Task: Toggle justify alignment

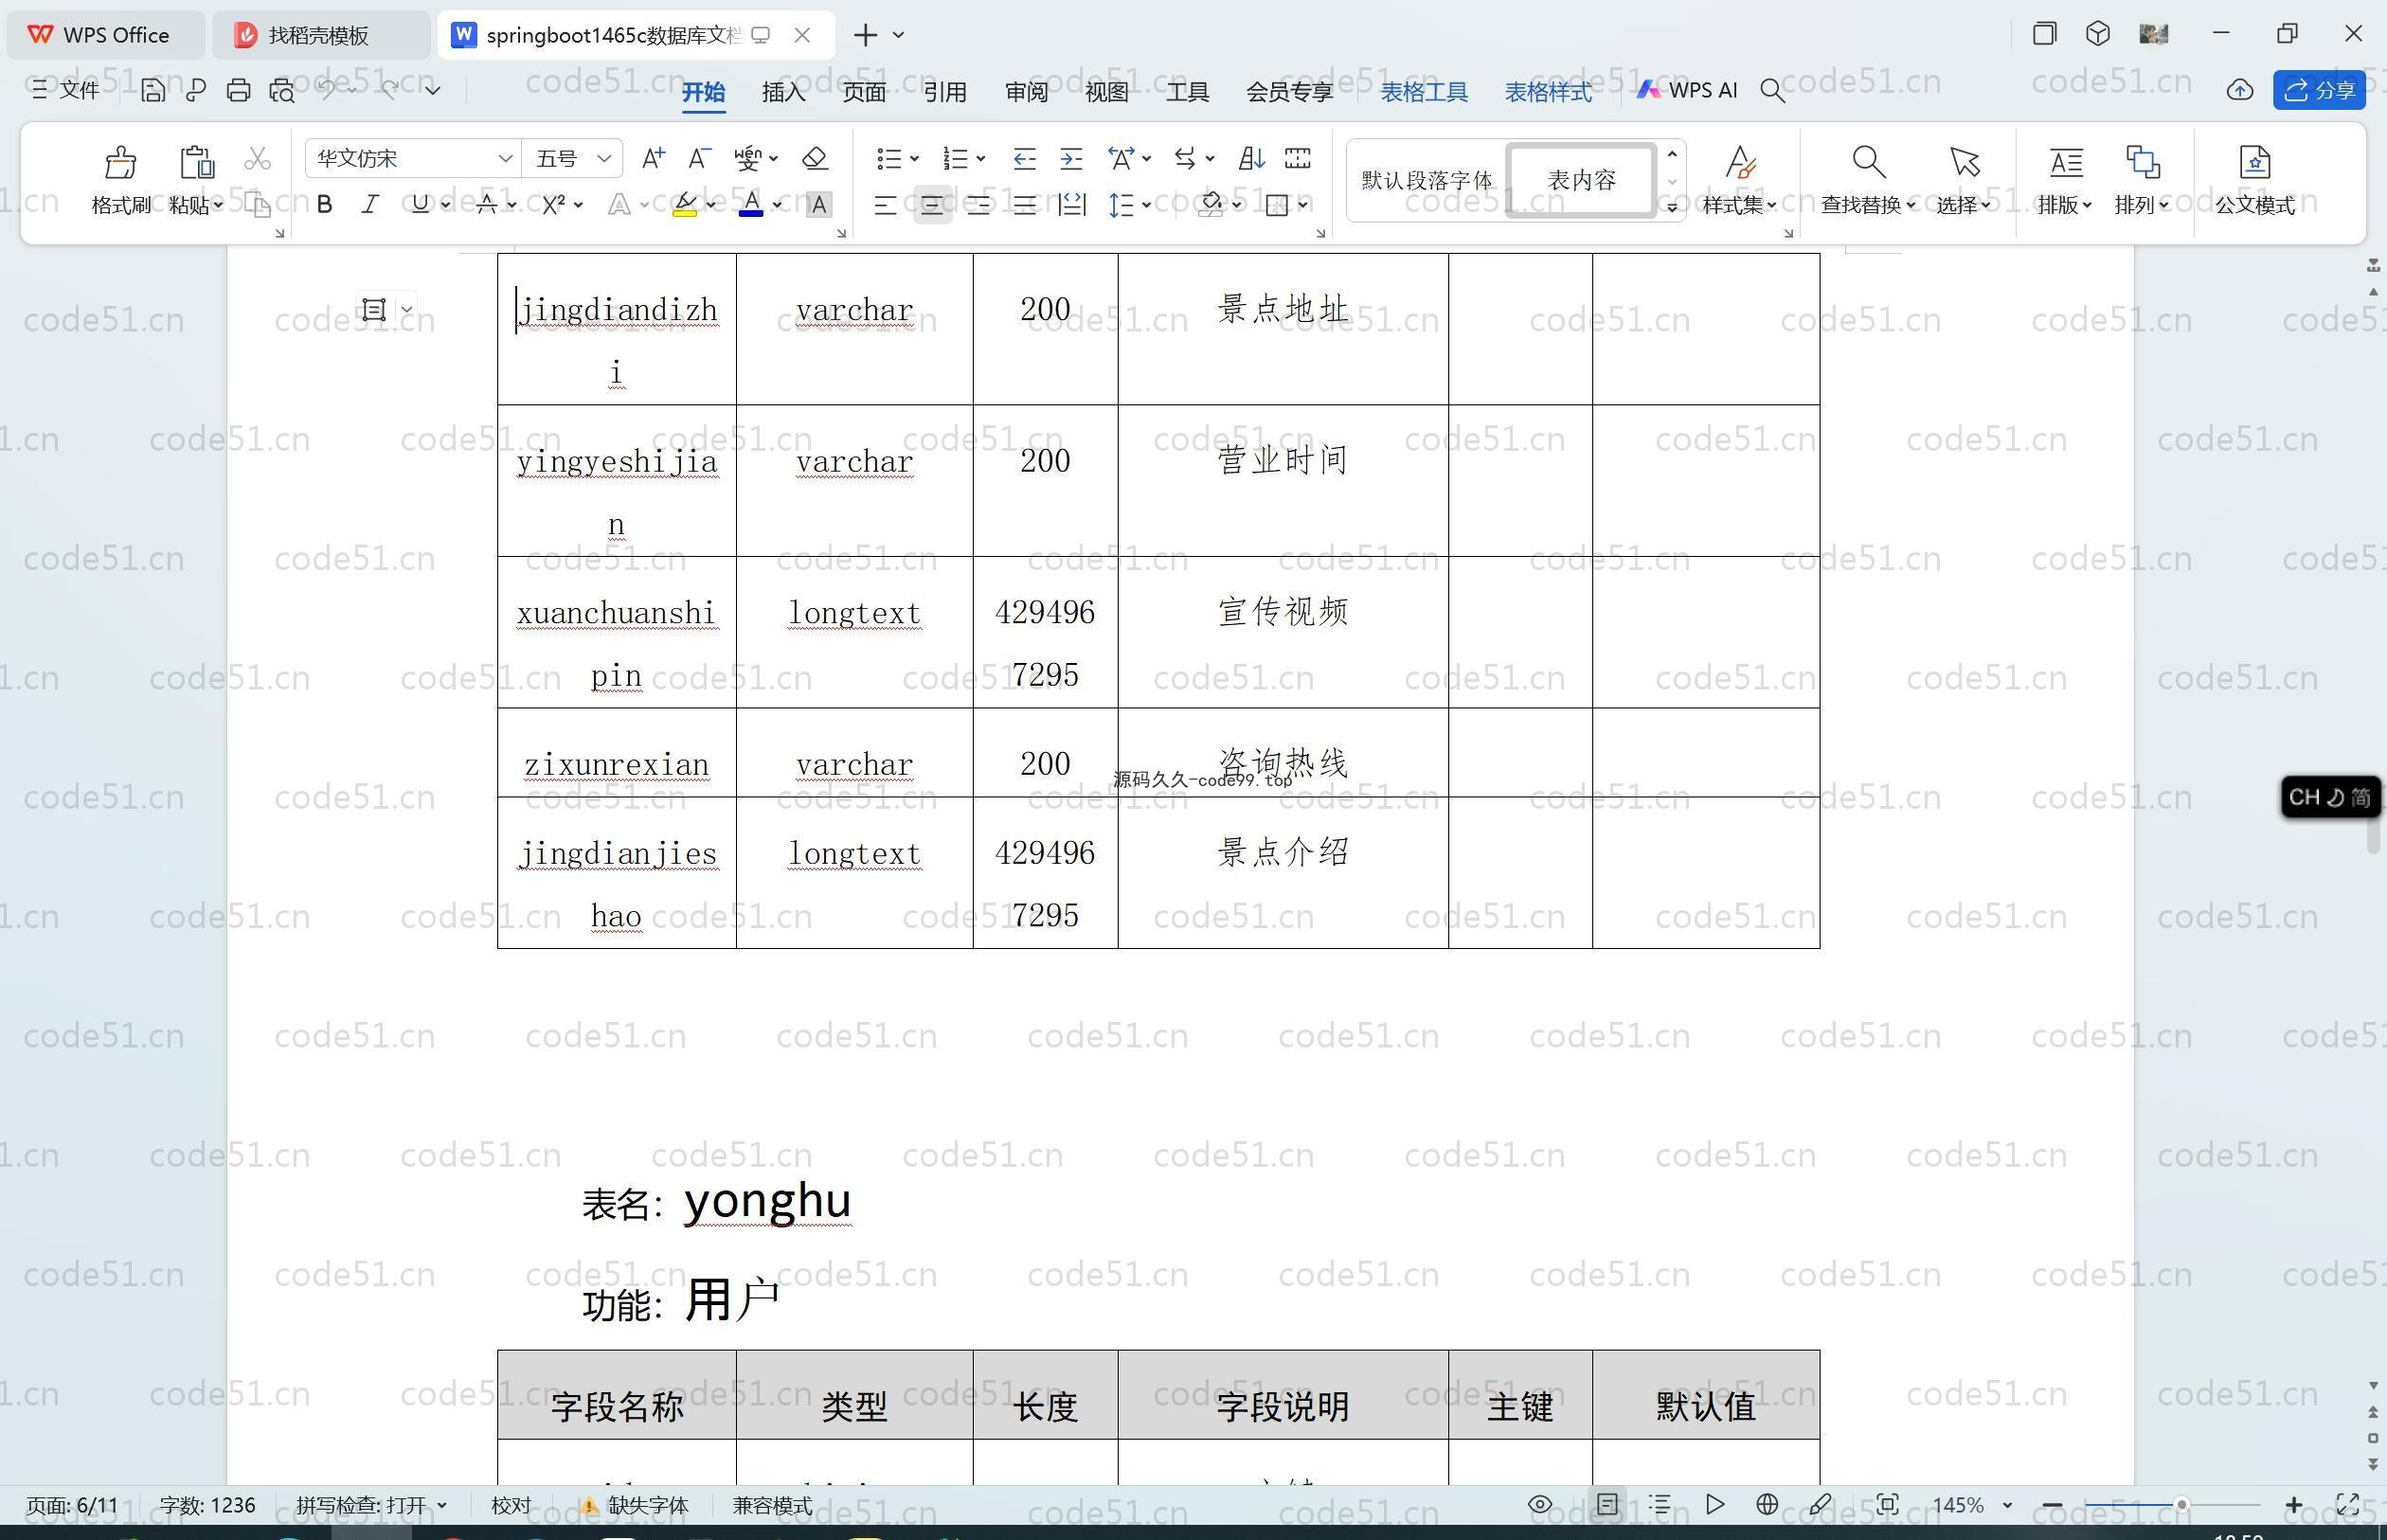Action: coord(1025,205)
